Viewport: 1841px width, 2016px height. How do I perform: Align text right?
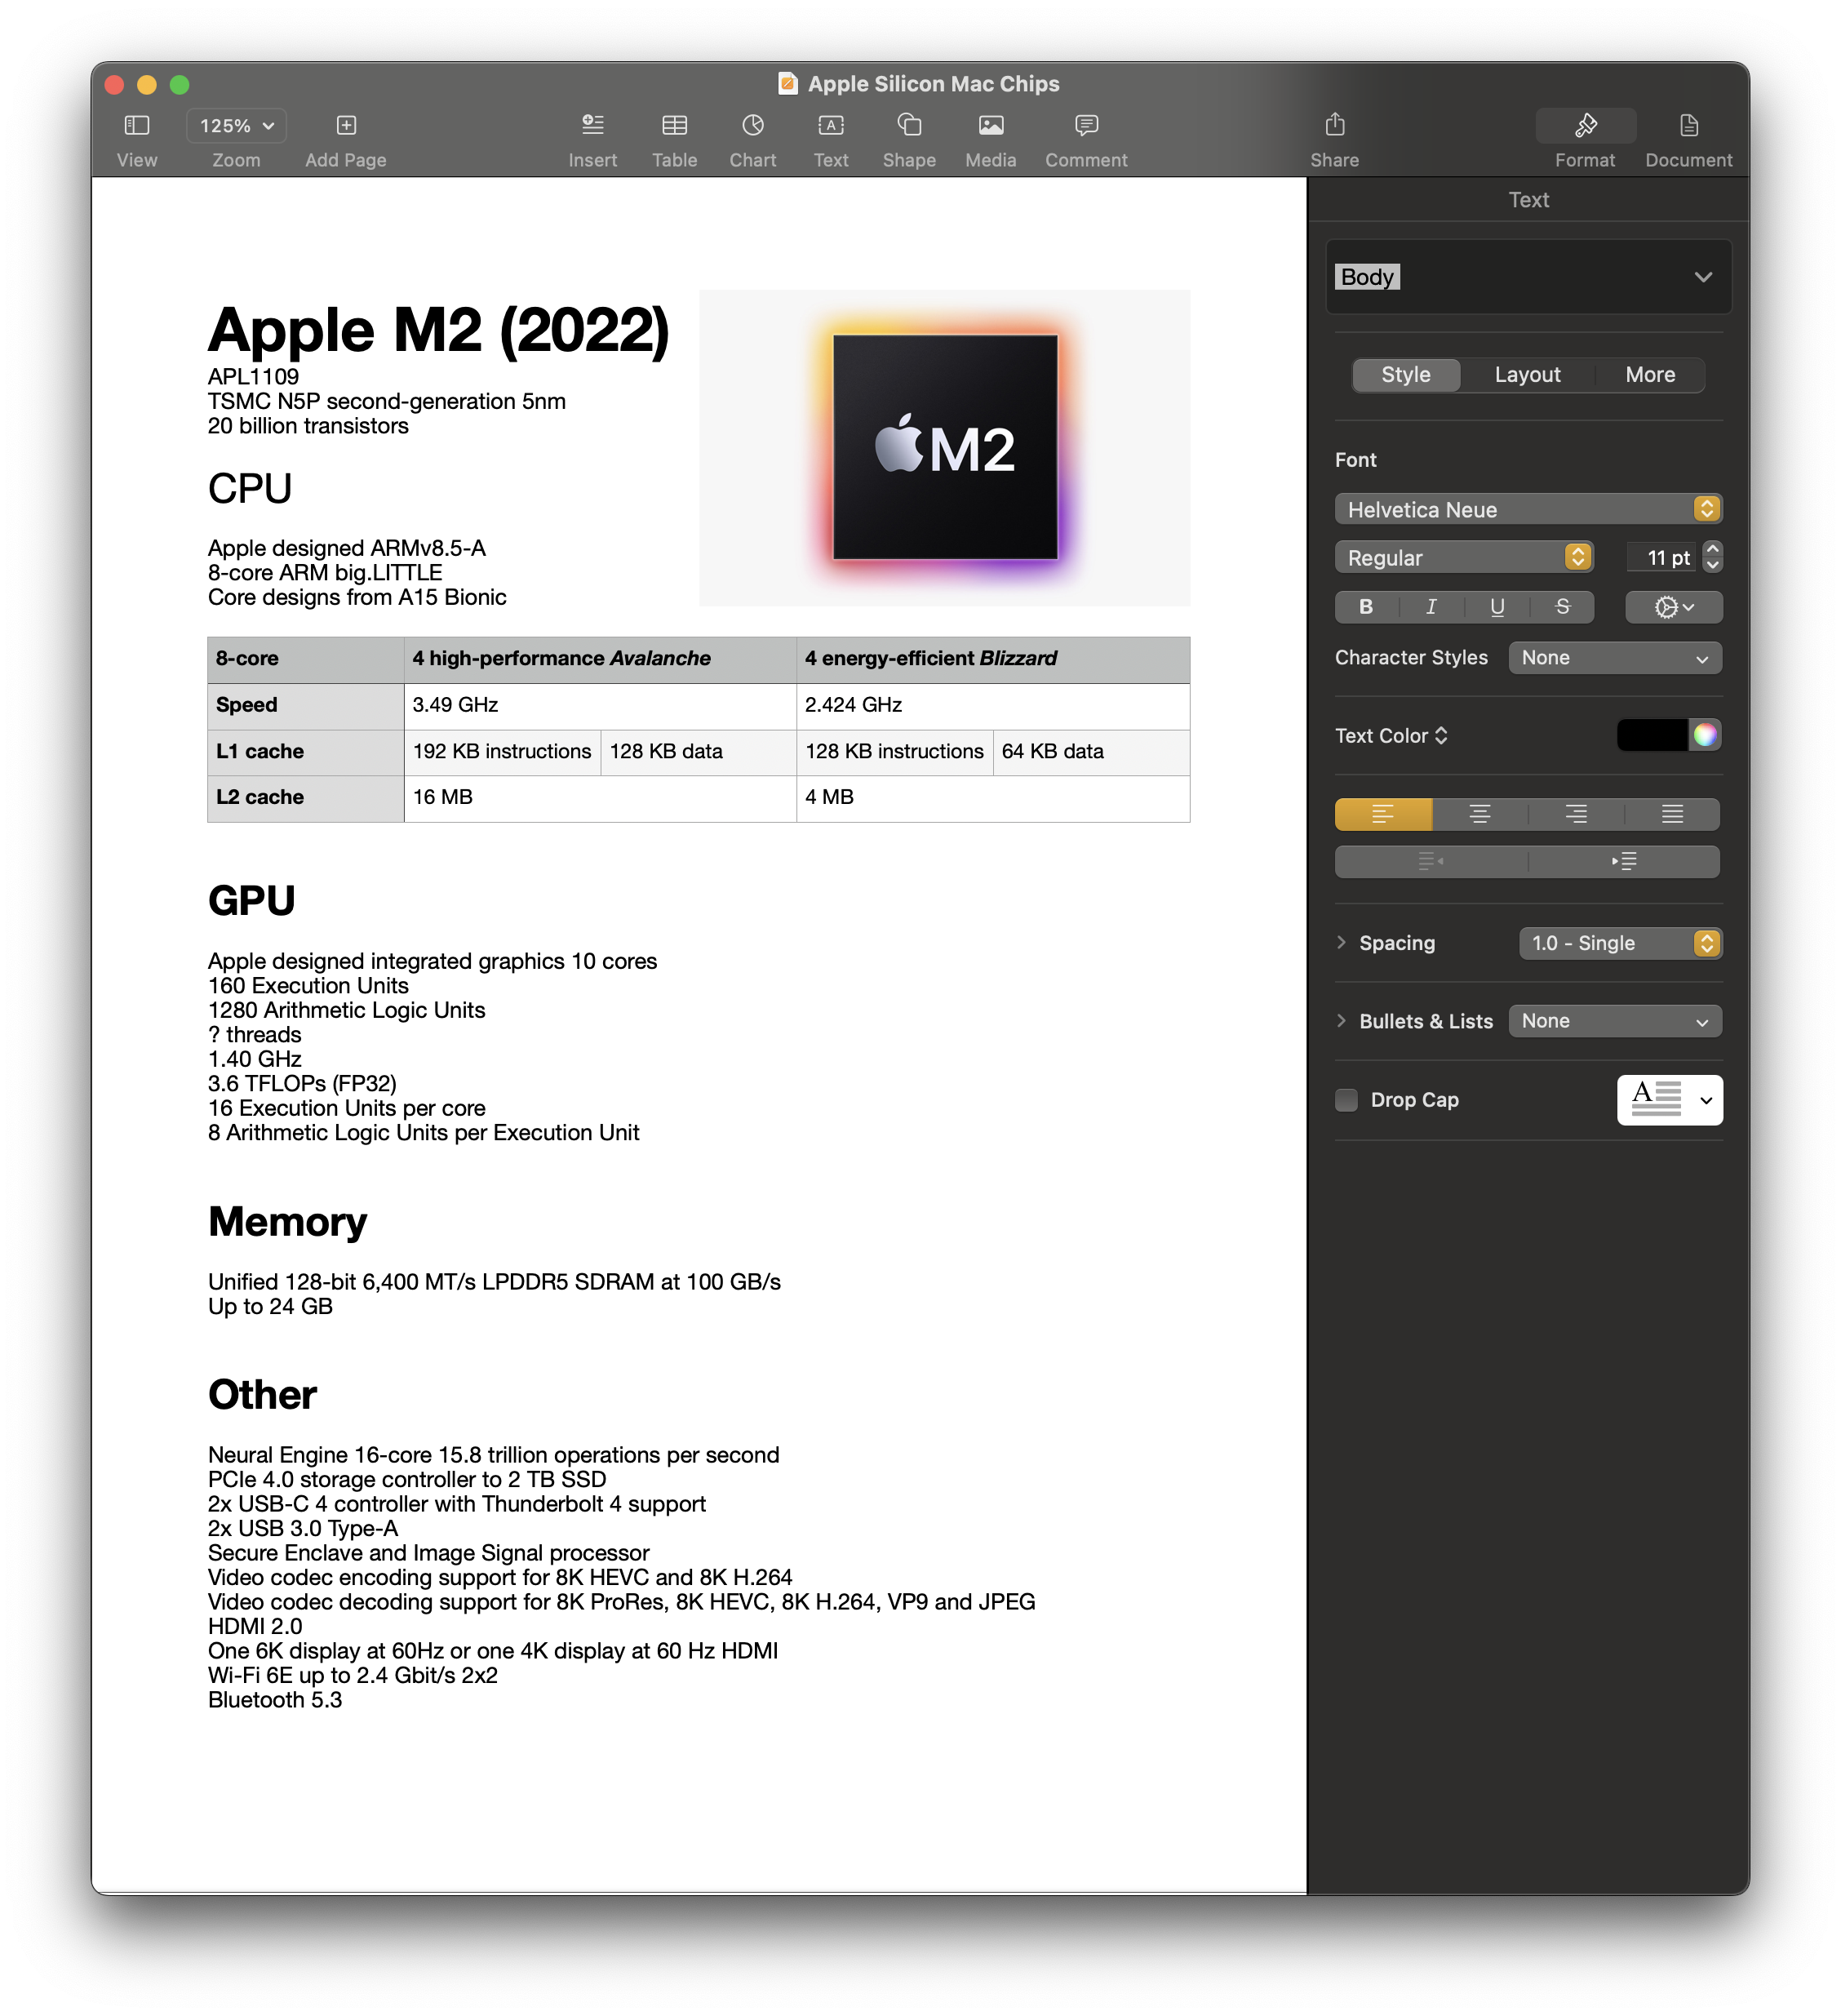tap(1575, 814)
